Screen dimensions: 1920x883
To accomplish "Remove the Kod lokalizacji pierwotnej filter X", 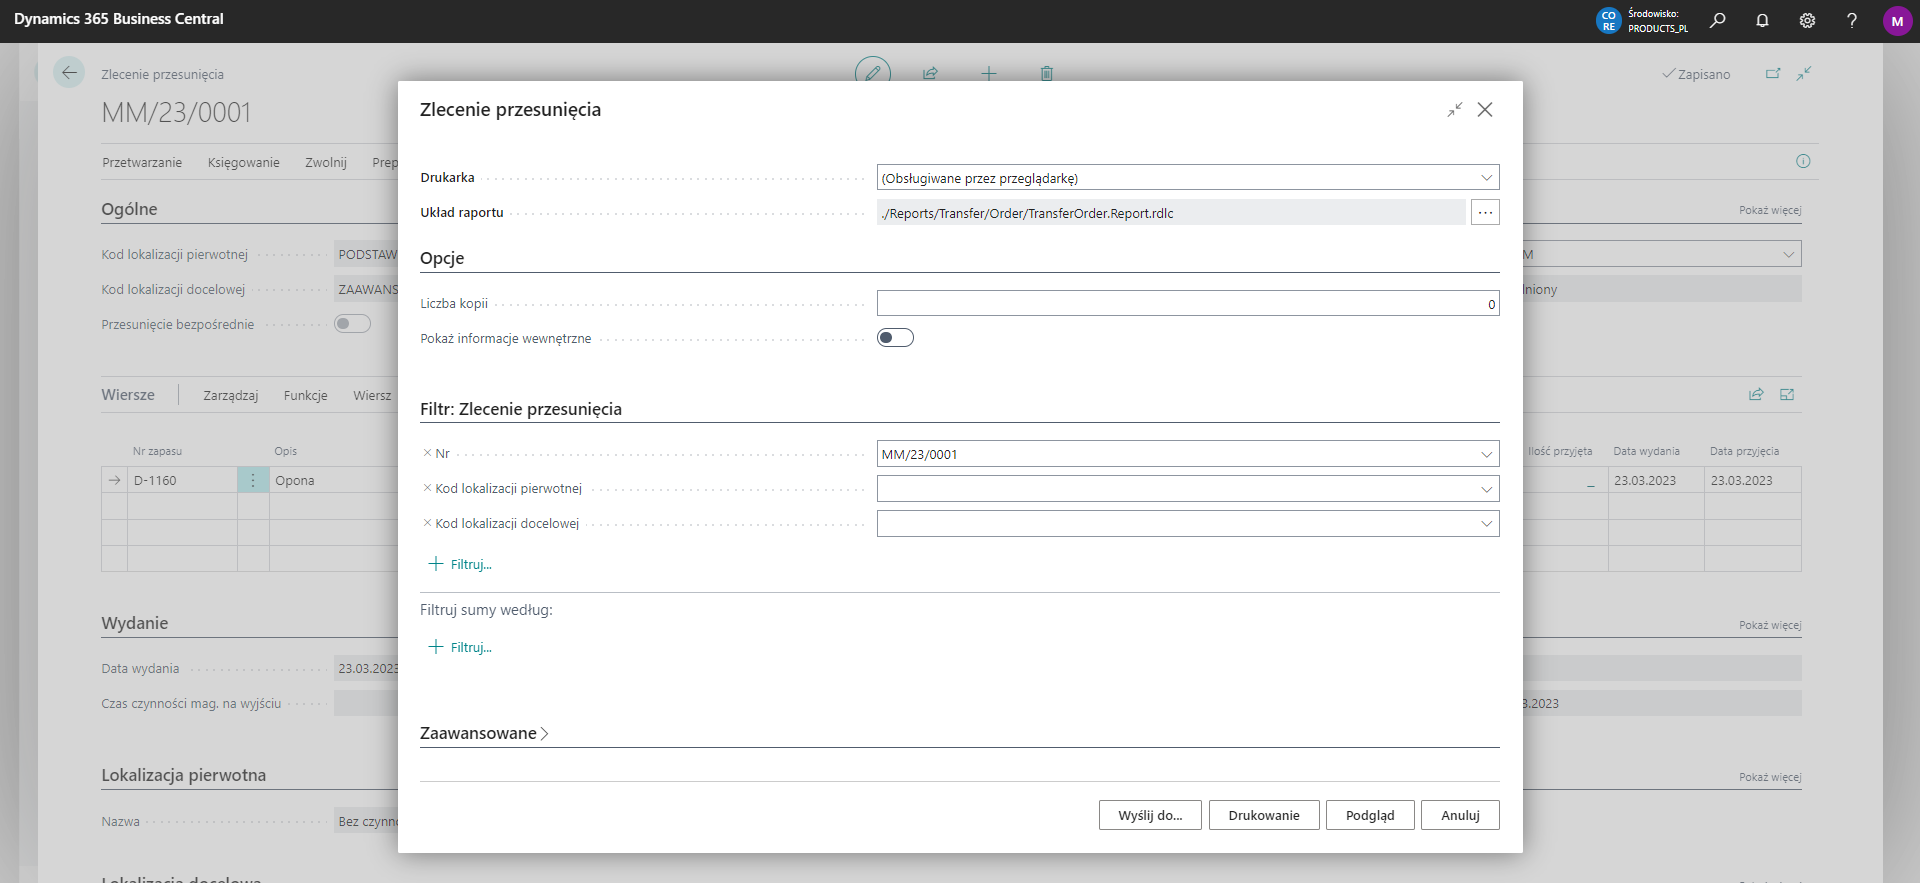I will (x=427, y=488).
